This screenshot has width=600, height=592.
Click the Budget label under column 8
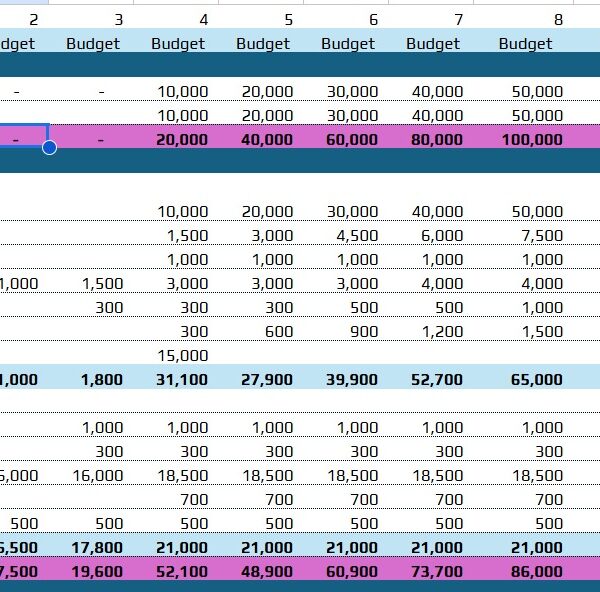click(x=525, y=44)
